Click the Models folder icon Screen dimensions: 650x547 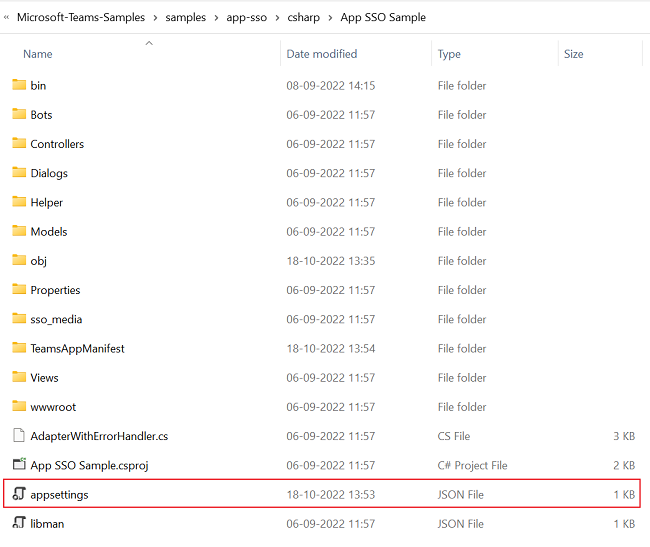[19, 231]
